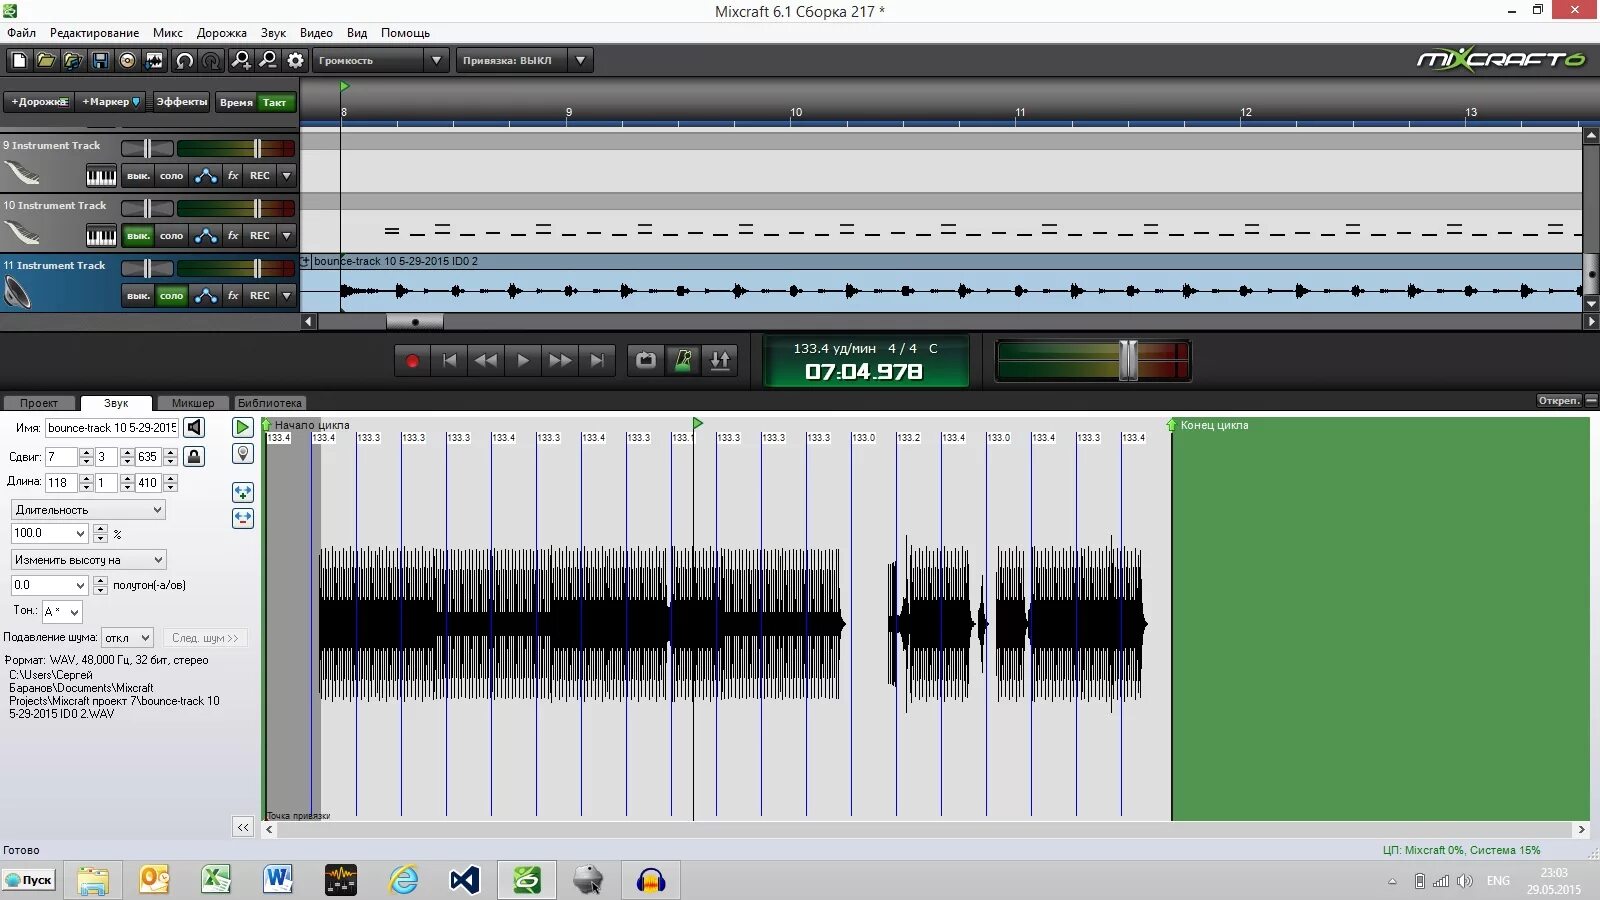The image size is (1600, 900).
Task: Click the +Дорожка add track button
Action: click(x=39, y=102)
